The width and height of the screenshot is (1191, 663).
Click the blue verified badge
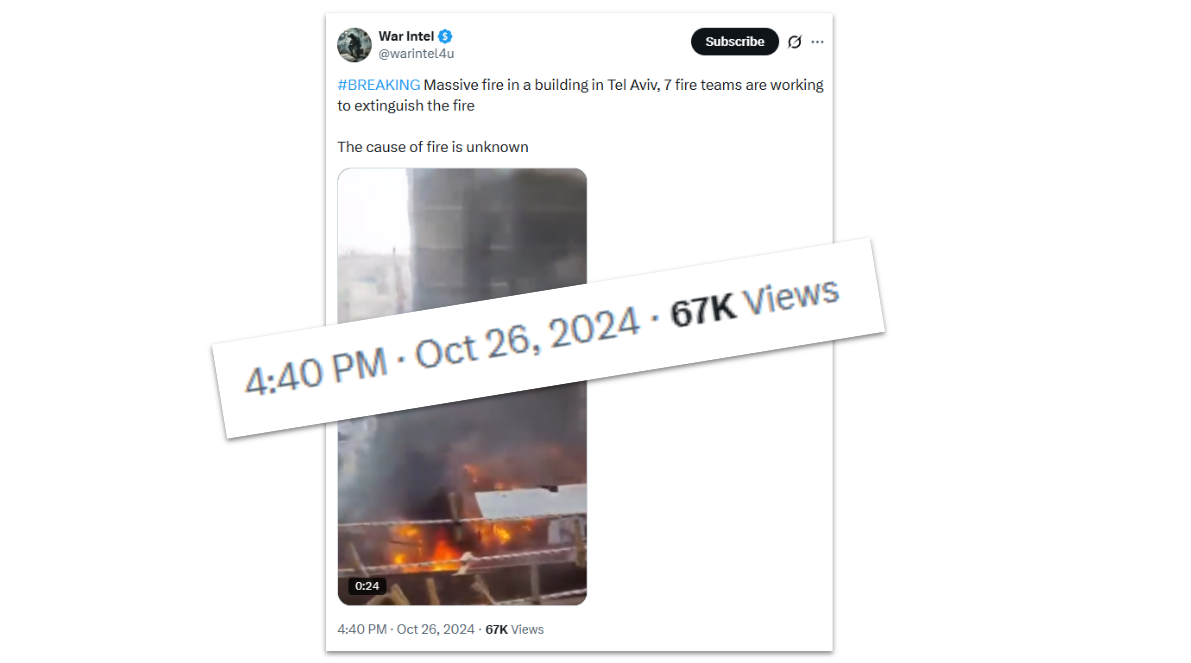click(445, 37)
